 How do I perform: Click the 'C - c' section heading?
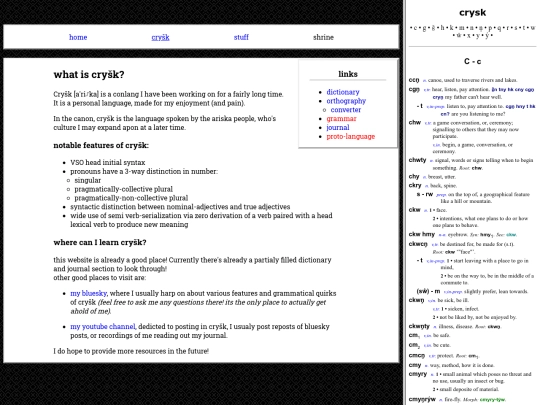pyautogui.click(x=472, y=62)
